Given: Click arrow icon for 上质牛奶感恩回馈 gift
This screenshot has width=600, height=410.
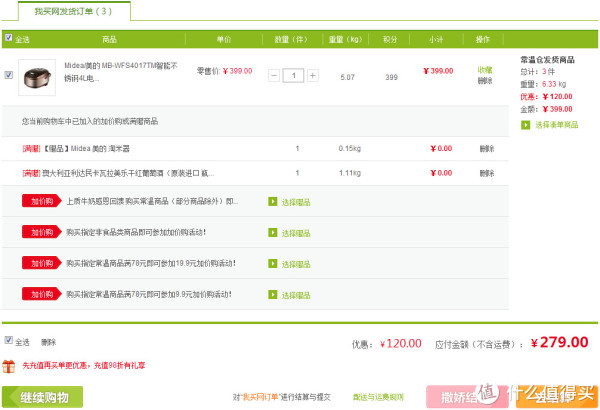Looking at the screenshot, I should coord(272,201).
